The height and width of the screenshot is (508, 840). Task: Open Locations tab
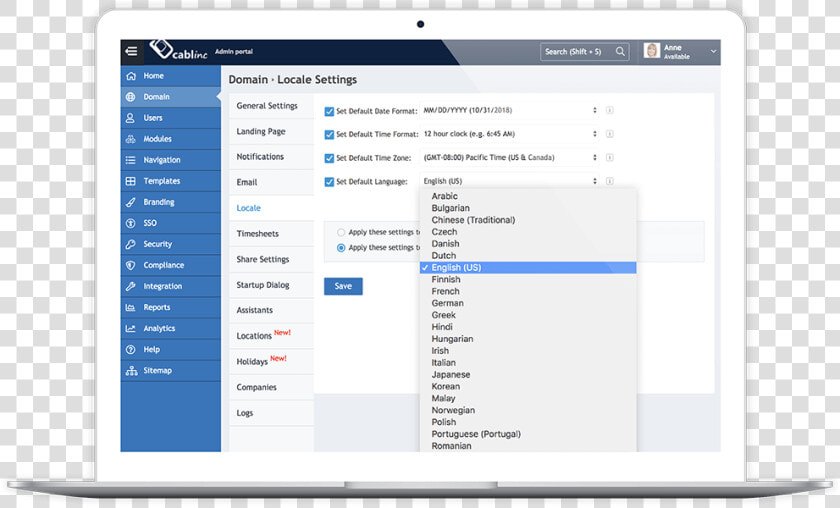coord(271,336)
